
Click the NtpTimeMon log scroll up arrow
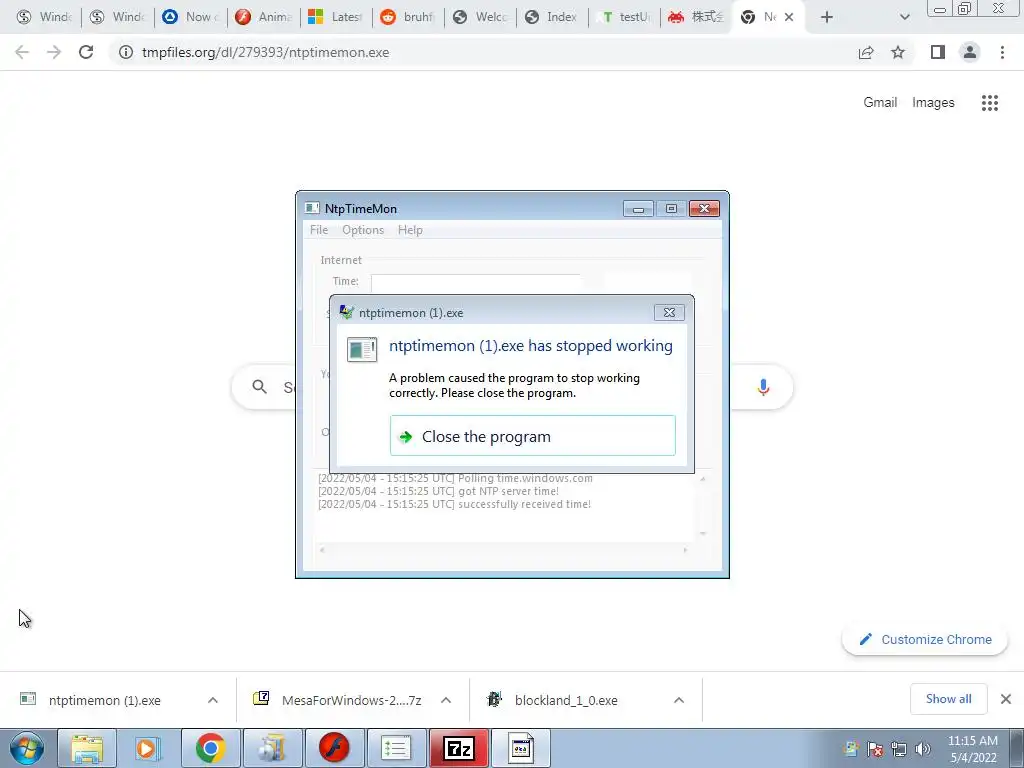703,479
